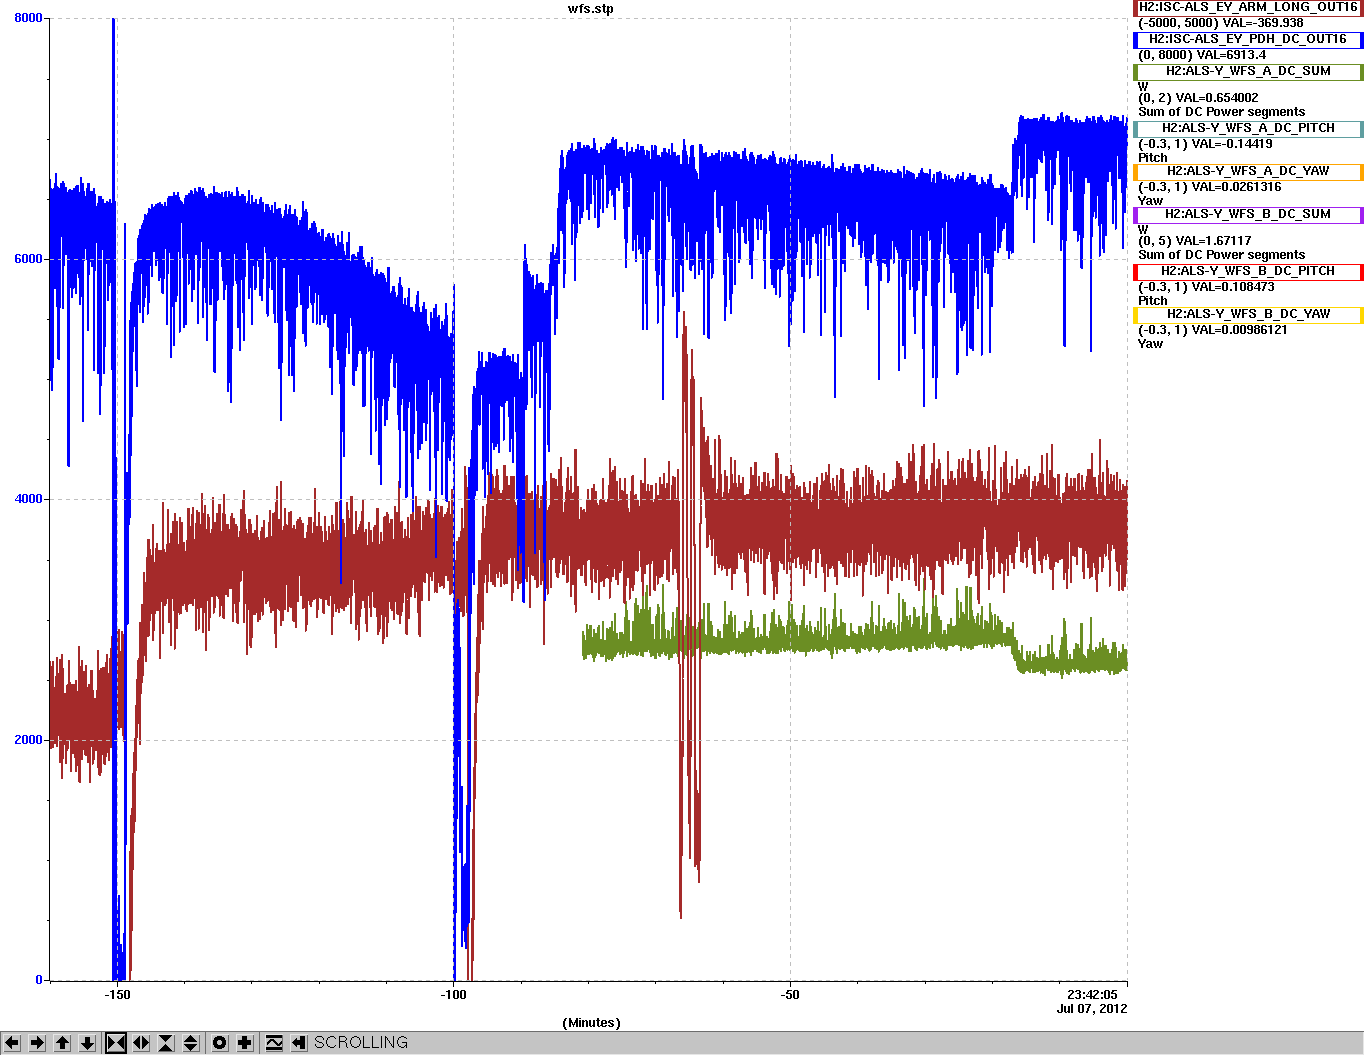Click the 2000 y-axis label
The height and width of the screenshot is (1055, 1364).
point(29,740)
